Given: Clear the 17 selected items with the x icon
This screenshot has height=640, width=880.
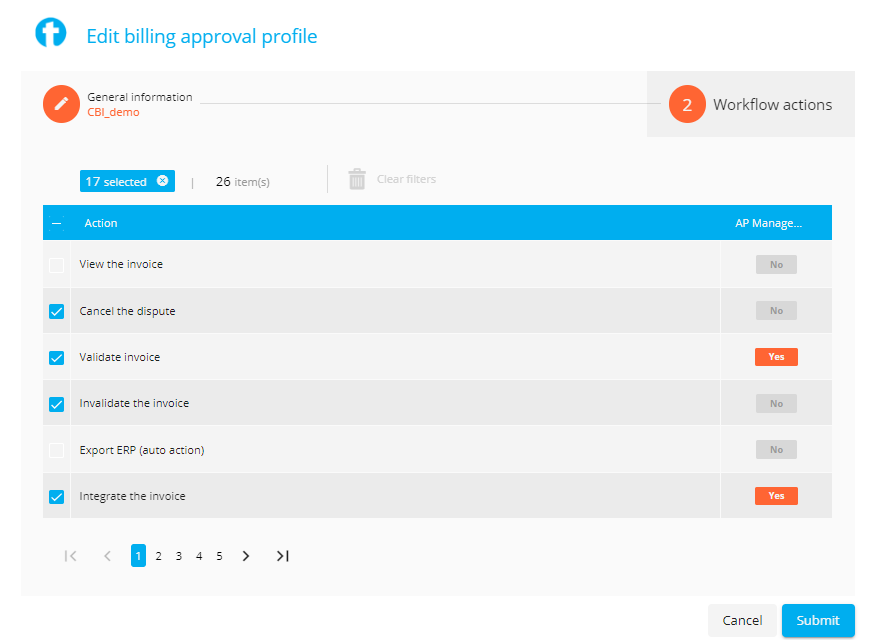Looking at the screenshot, I should click(162, 181).
